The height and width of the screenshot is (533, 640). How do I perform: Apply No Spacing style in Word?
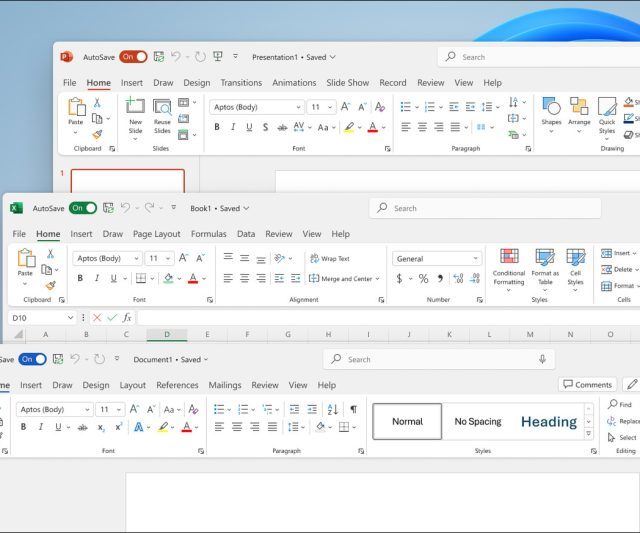[478, 422]
